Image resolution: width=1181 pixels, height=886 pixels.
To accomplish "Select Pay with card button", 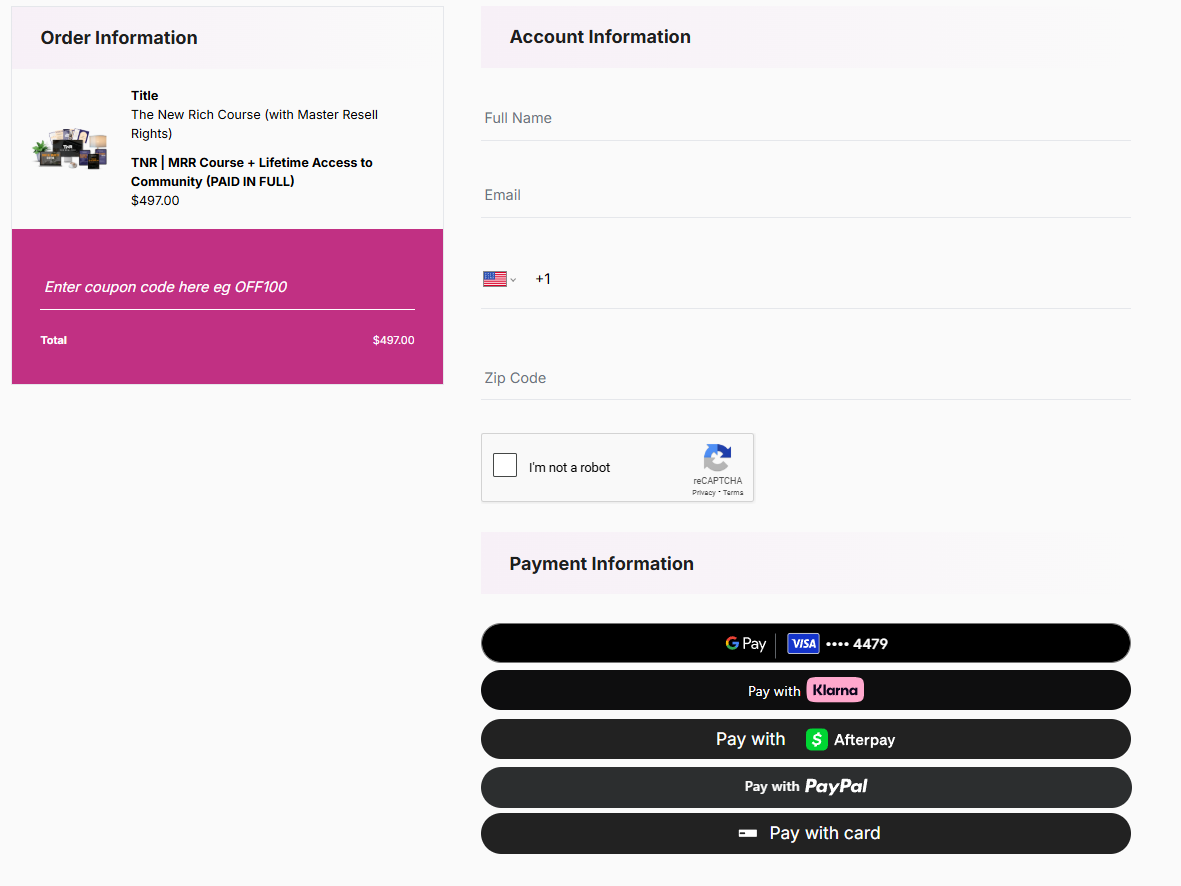I will 805,833.
